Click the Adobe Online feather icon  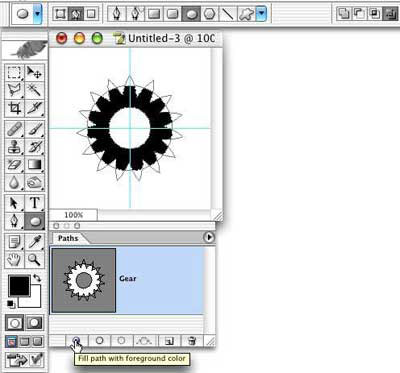[25, 49]
